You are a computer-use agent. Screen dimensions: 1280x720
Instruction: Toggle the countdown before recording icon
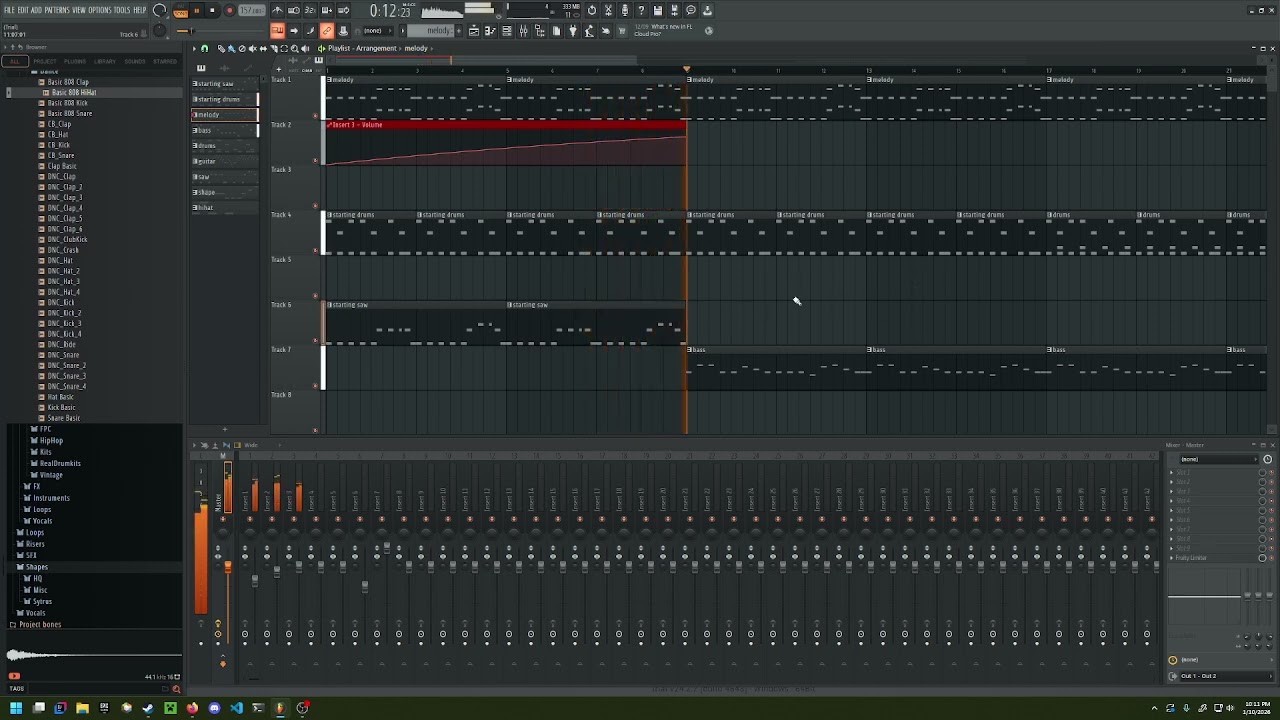click(x=310, y=10)
